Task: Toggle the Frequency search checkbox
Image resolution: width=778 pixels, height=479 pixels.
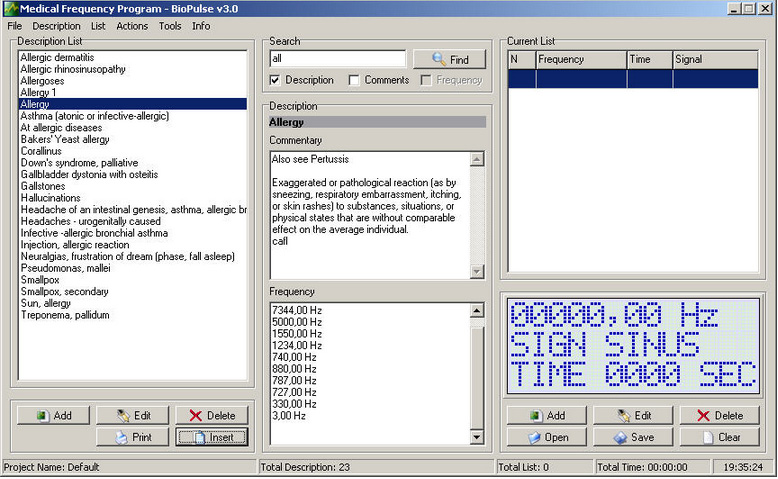Action: click(427, 80)
